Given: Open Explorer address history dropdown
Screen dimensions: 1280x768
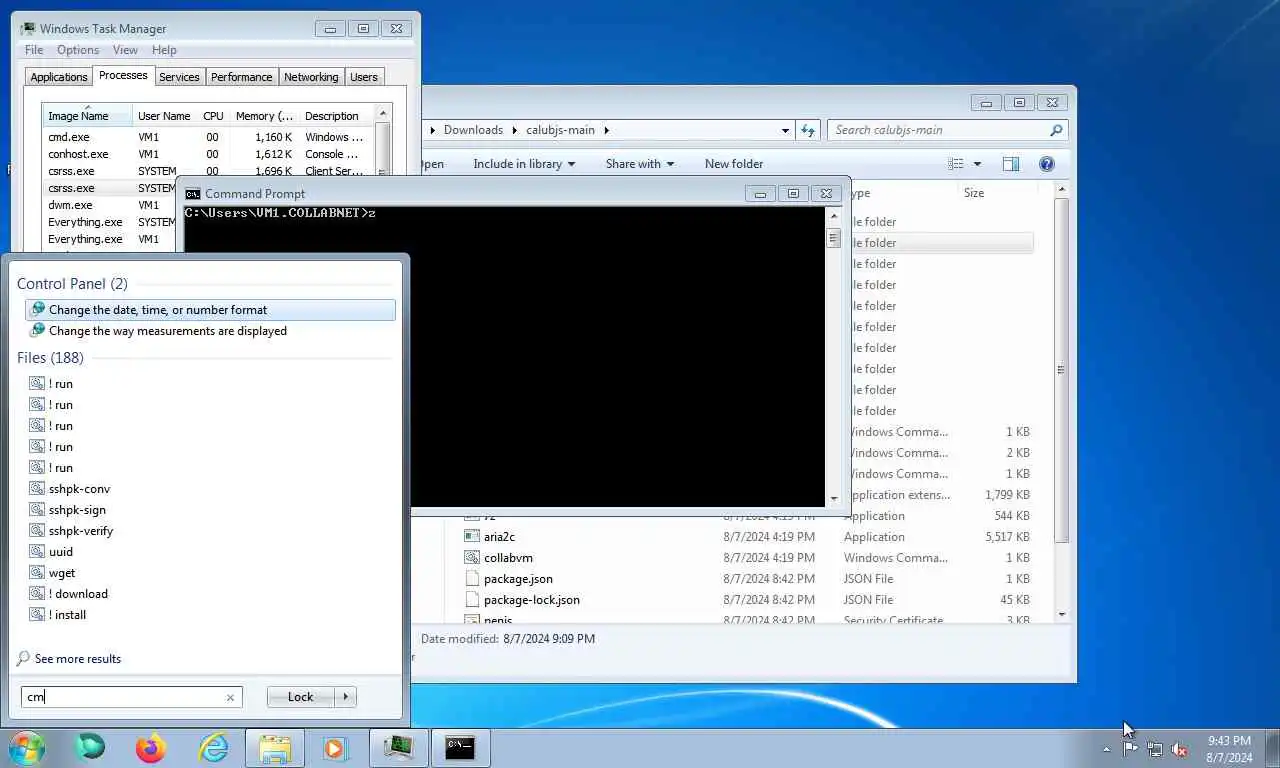Looking at the screenshot, I should pyautogui.click(x=785, y=130).
